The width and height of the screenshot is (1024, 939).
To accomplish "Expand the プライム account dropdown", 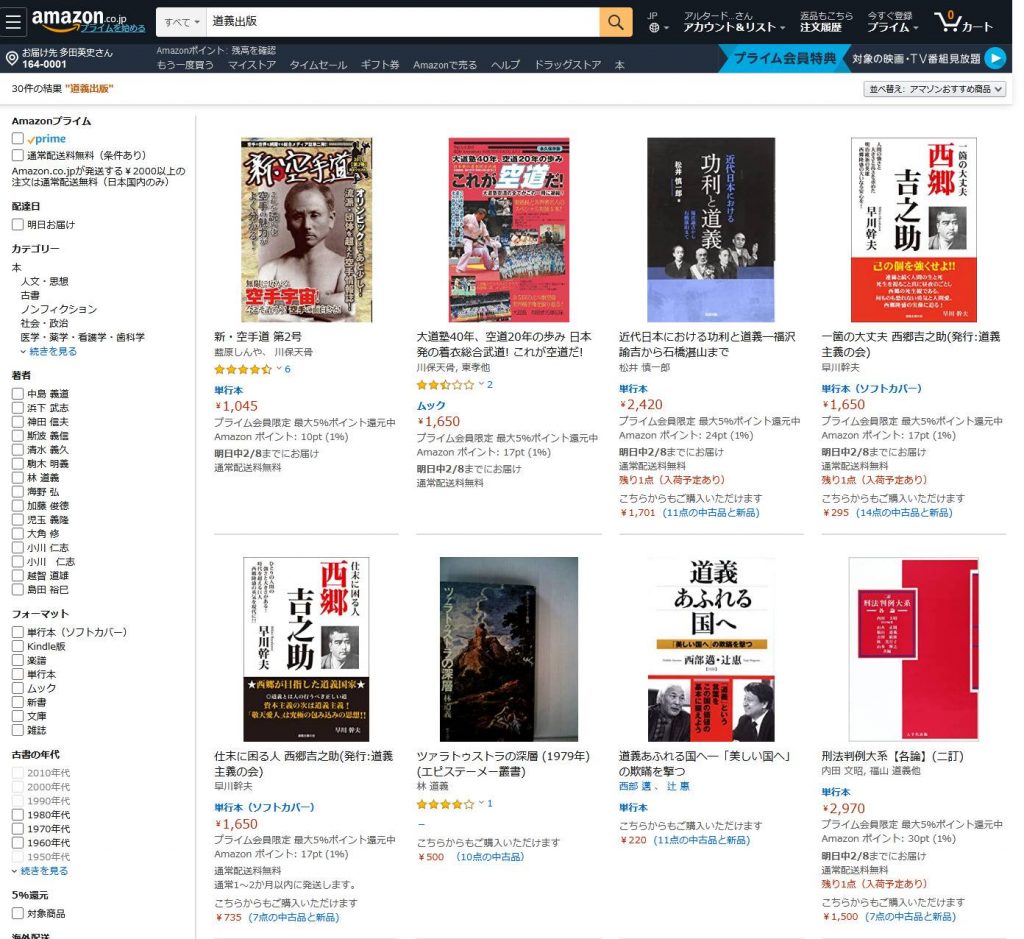I will (892, 22).
